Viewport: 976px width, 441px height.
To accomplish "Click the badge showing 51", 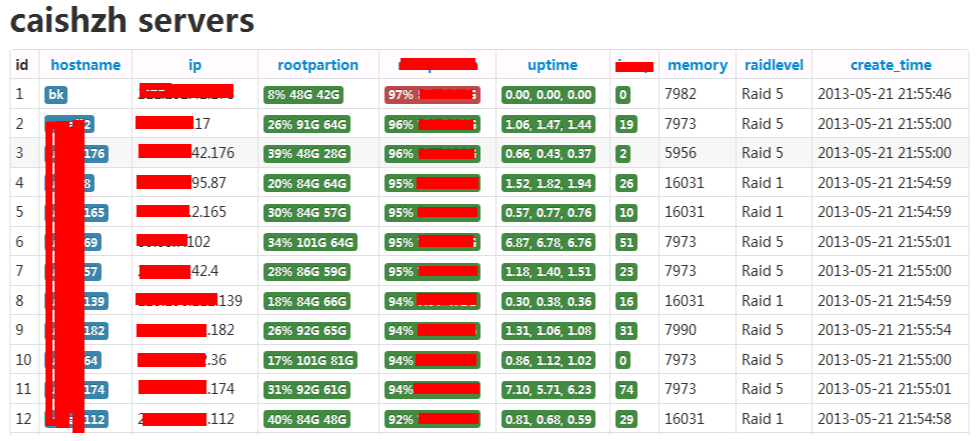I will click(626, 242).
